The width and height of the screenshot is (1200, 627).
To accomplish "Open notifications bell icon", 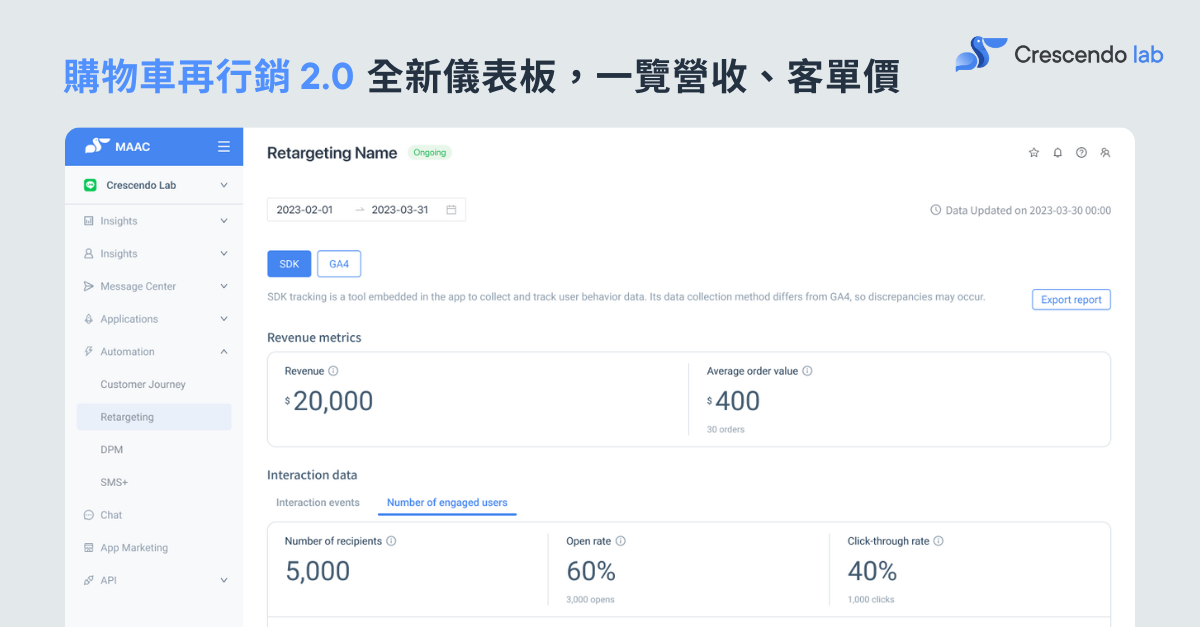I will click(1058, 153).
